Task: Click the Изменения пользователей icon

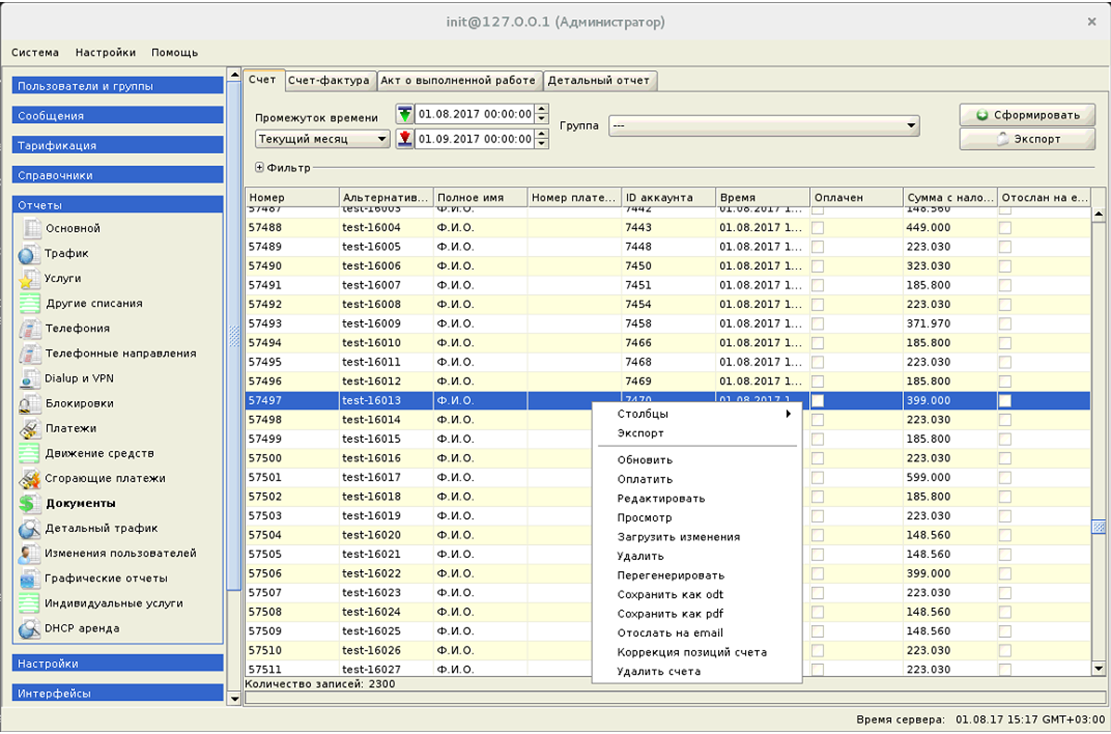Action: (x=29, y=553)
